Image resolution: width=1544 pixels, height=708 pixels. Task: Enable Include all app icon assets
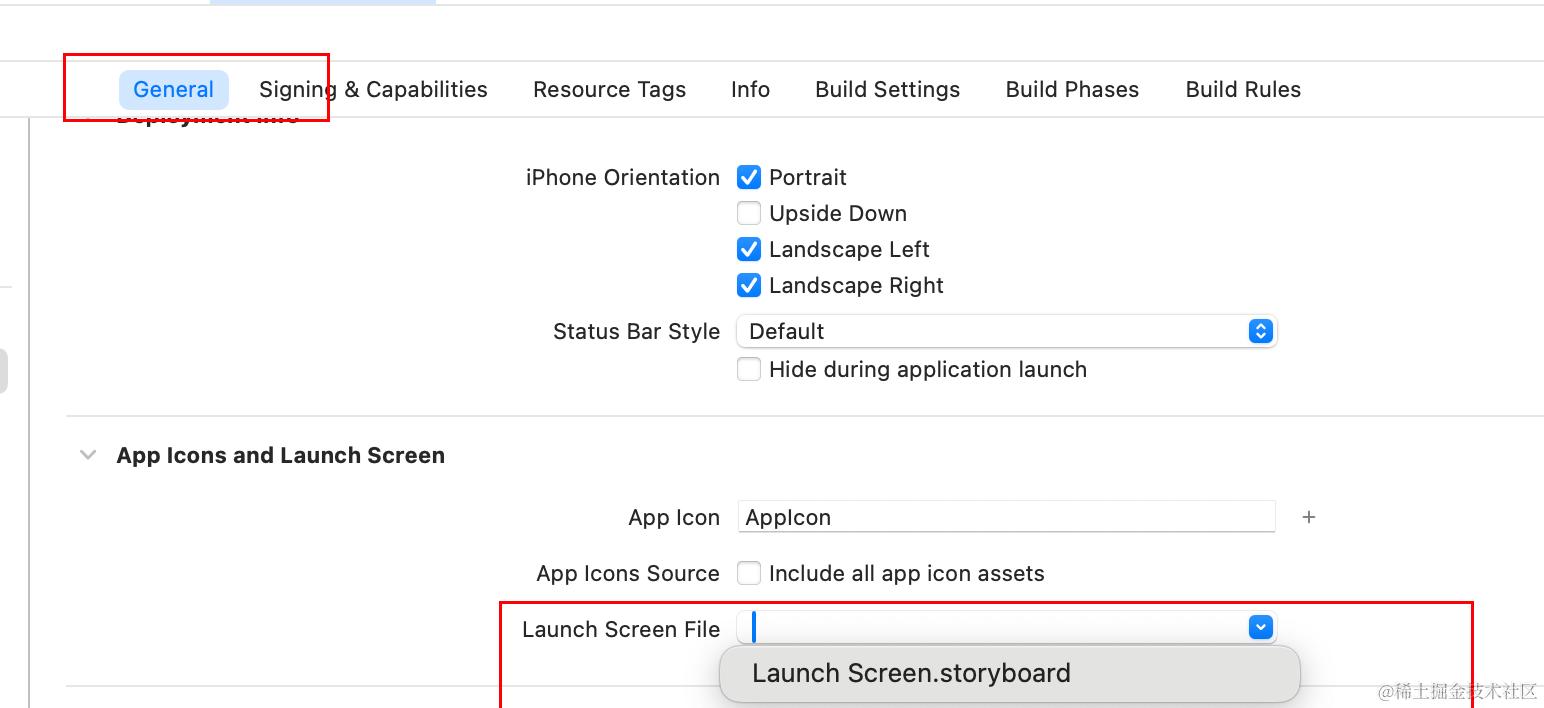(748, 573)
